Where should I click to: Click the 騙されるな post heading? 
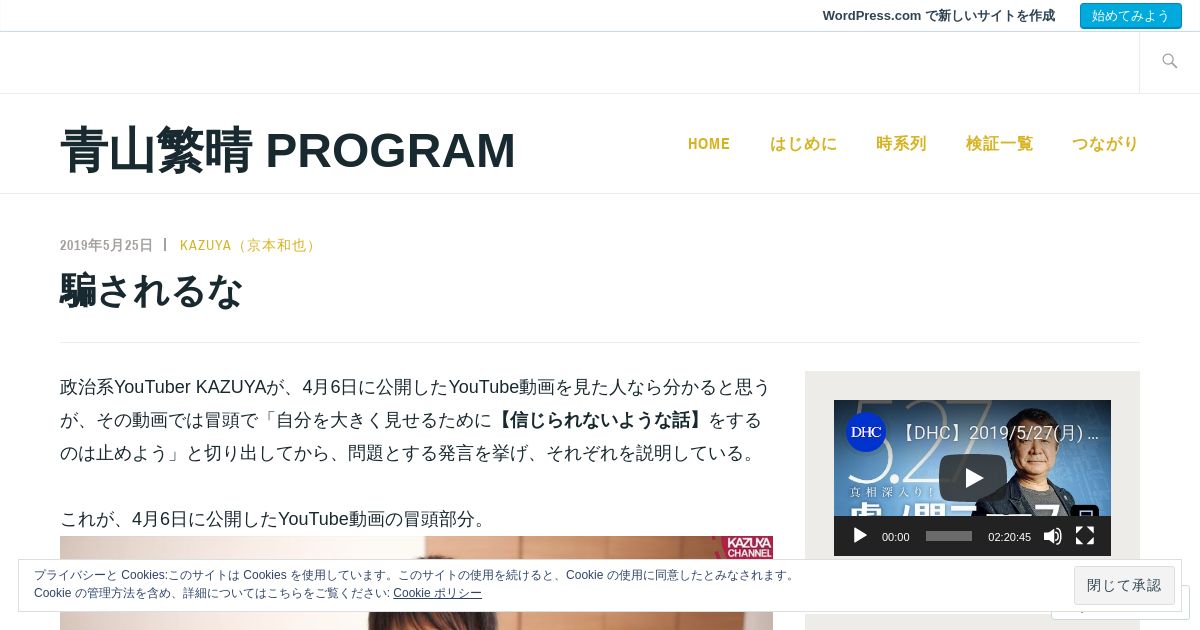click(x=151, y=291)
